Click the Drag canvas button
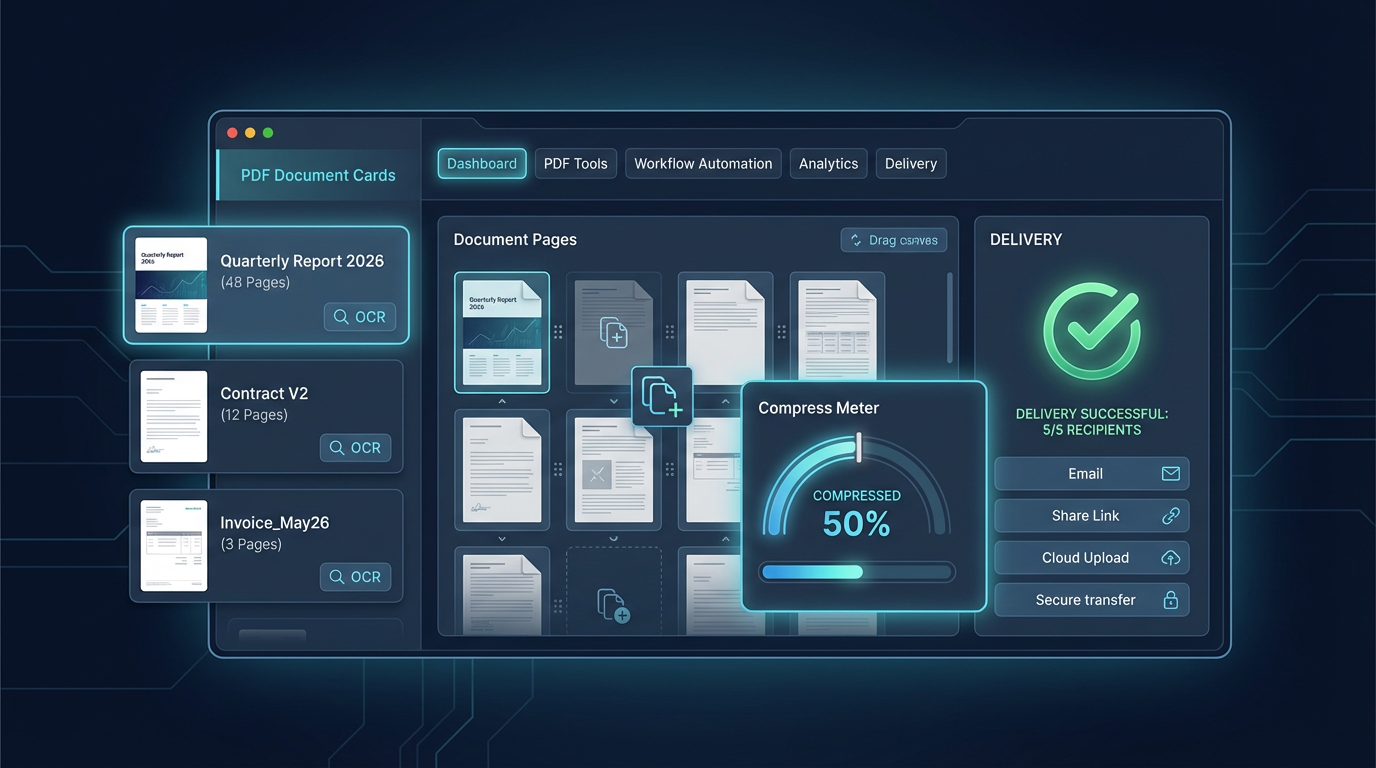 [893, 240]
